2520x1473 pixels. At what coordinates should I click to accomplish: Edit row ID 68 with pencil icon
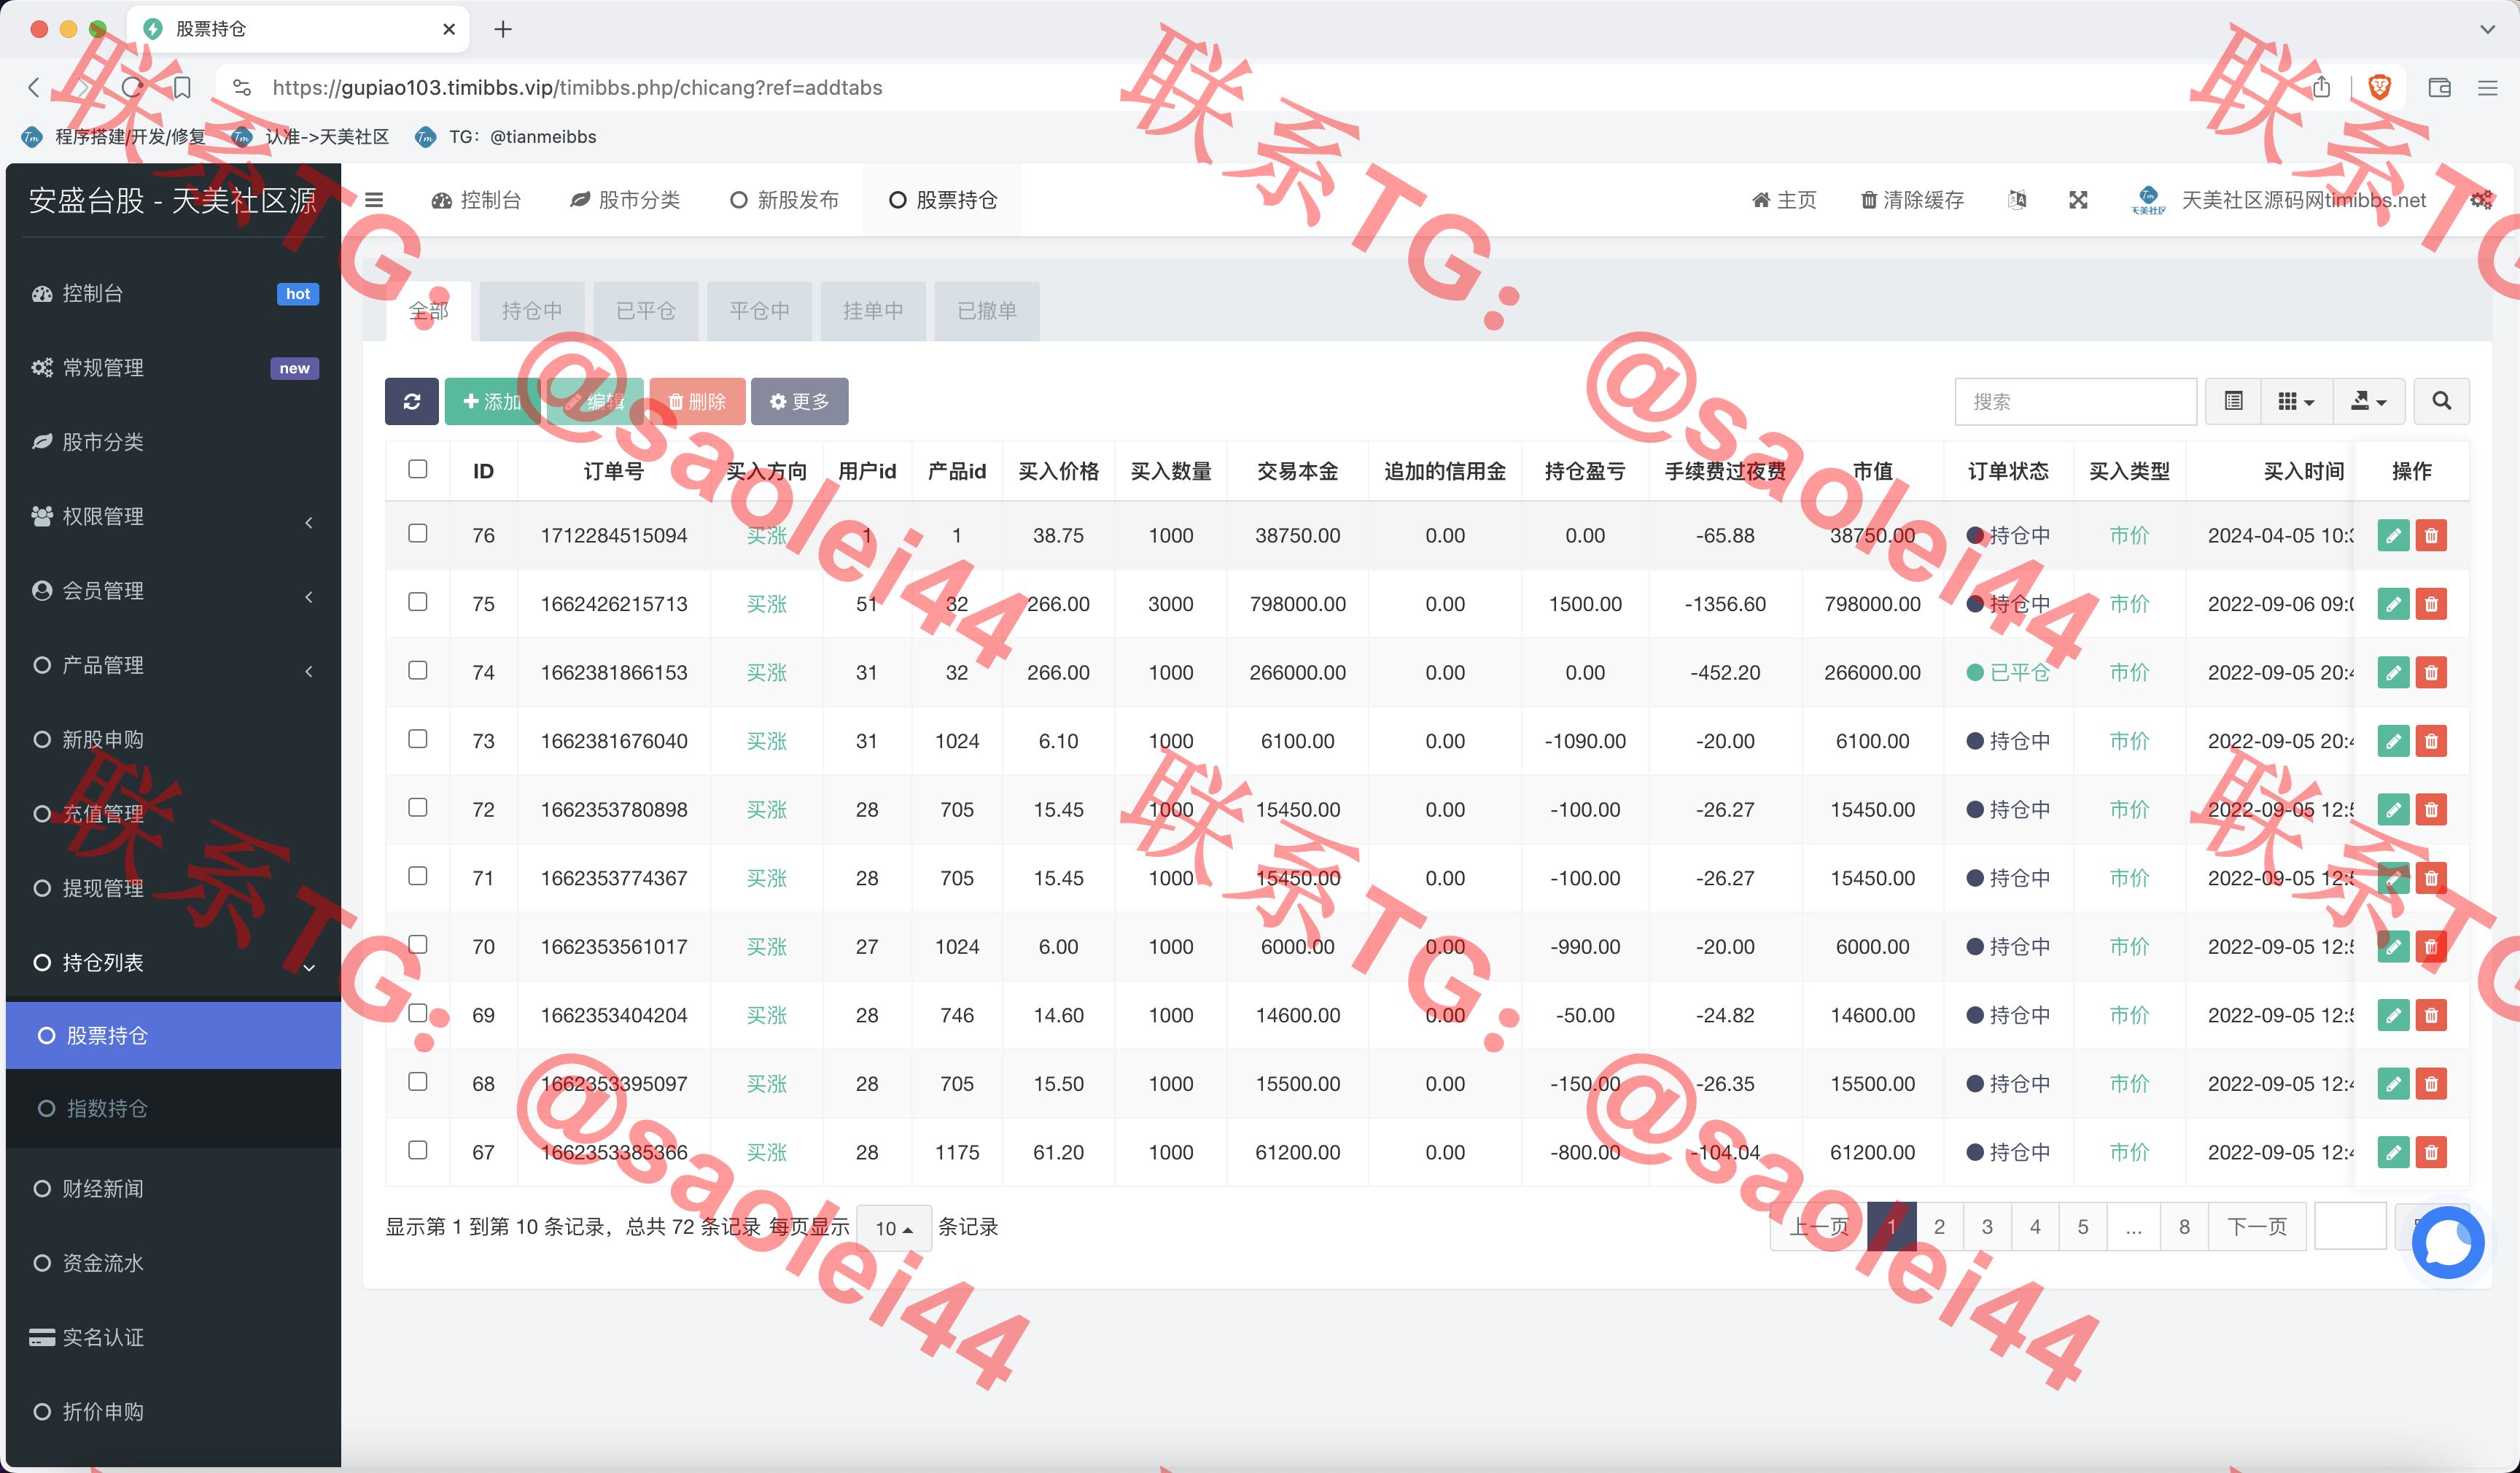(2393, 1083)
